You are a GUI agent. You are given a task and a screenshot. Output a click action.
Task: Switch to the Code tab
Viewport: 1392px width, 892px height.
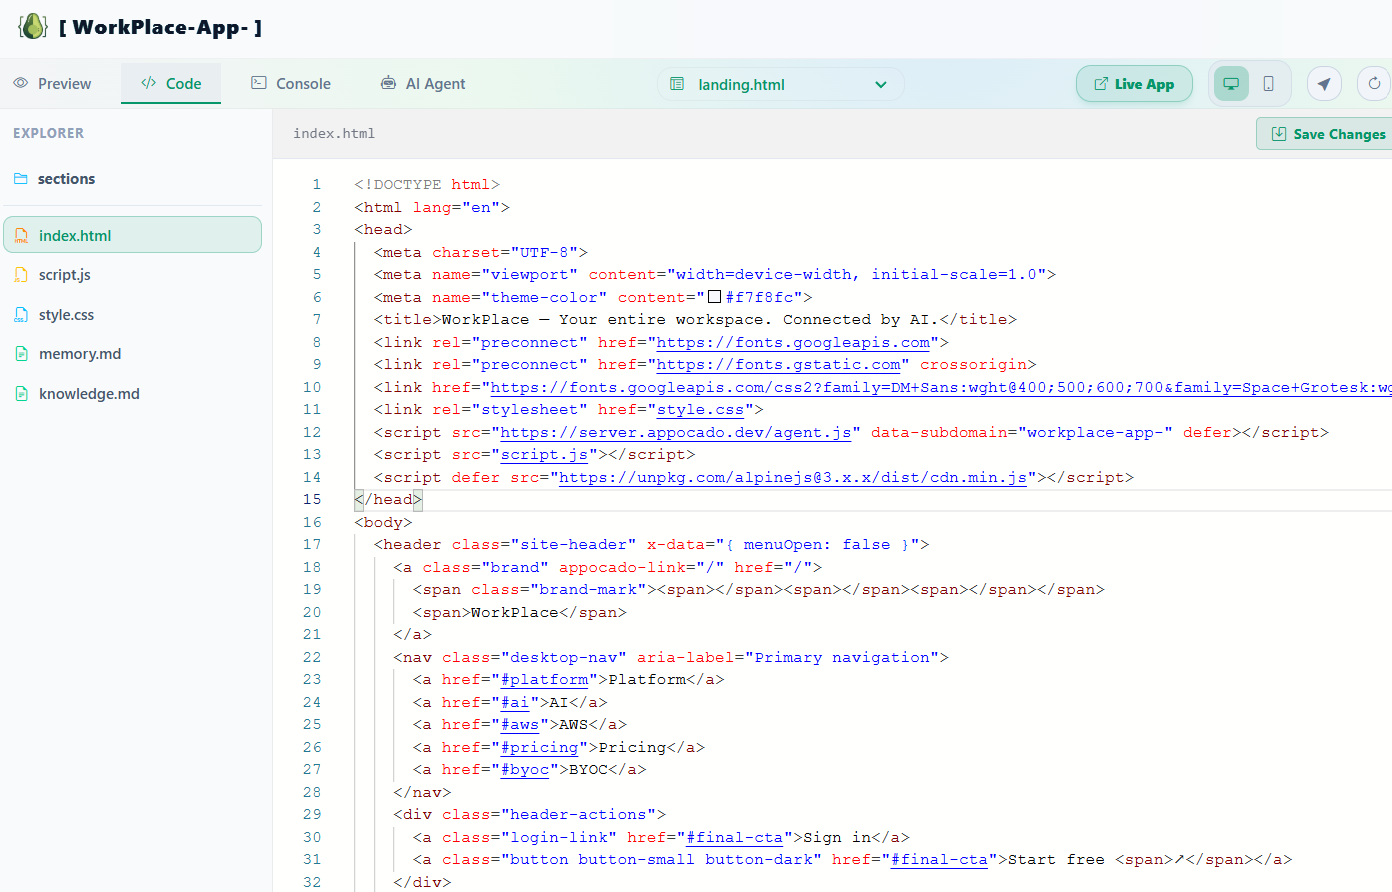click(x=171, y=84)
